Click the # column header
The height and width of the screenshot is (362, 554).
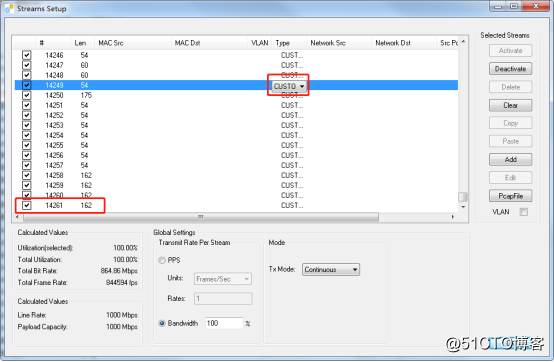[x=53, y=43]
